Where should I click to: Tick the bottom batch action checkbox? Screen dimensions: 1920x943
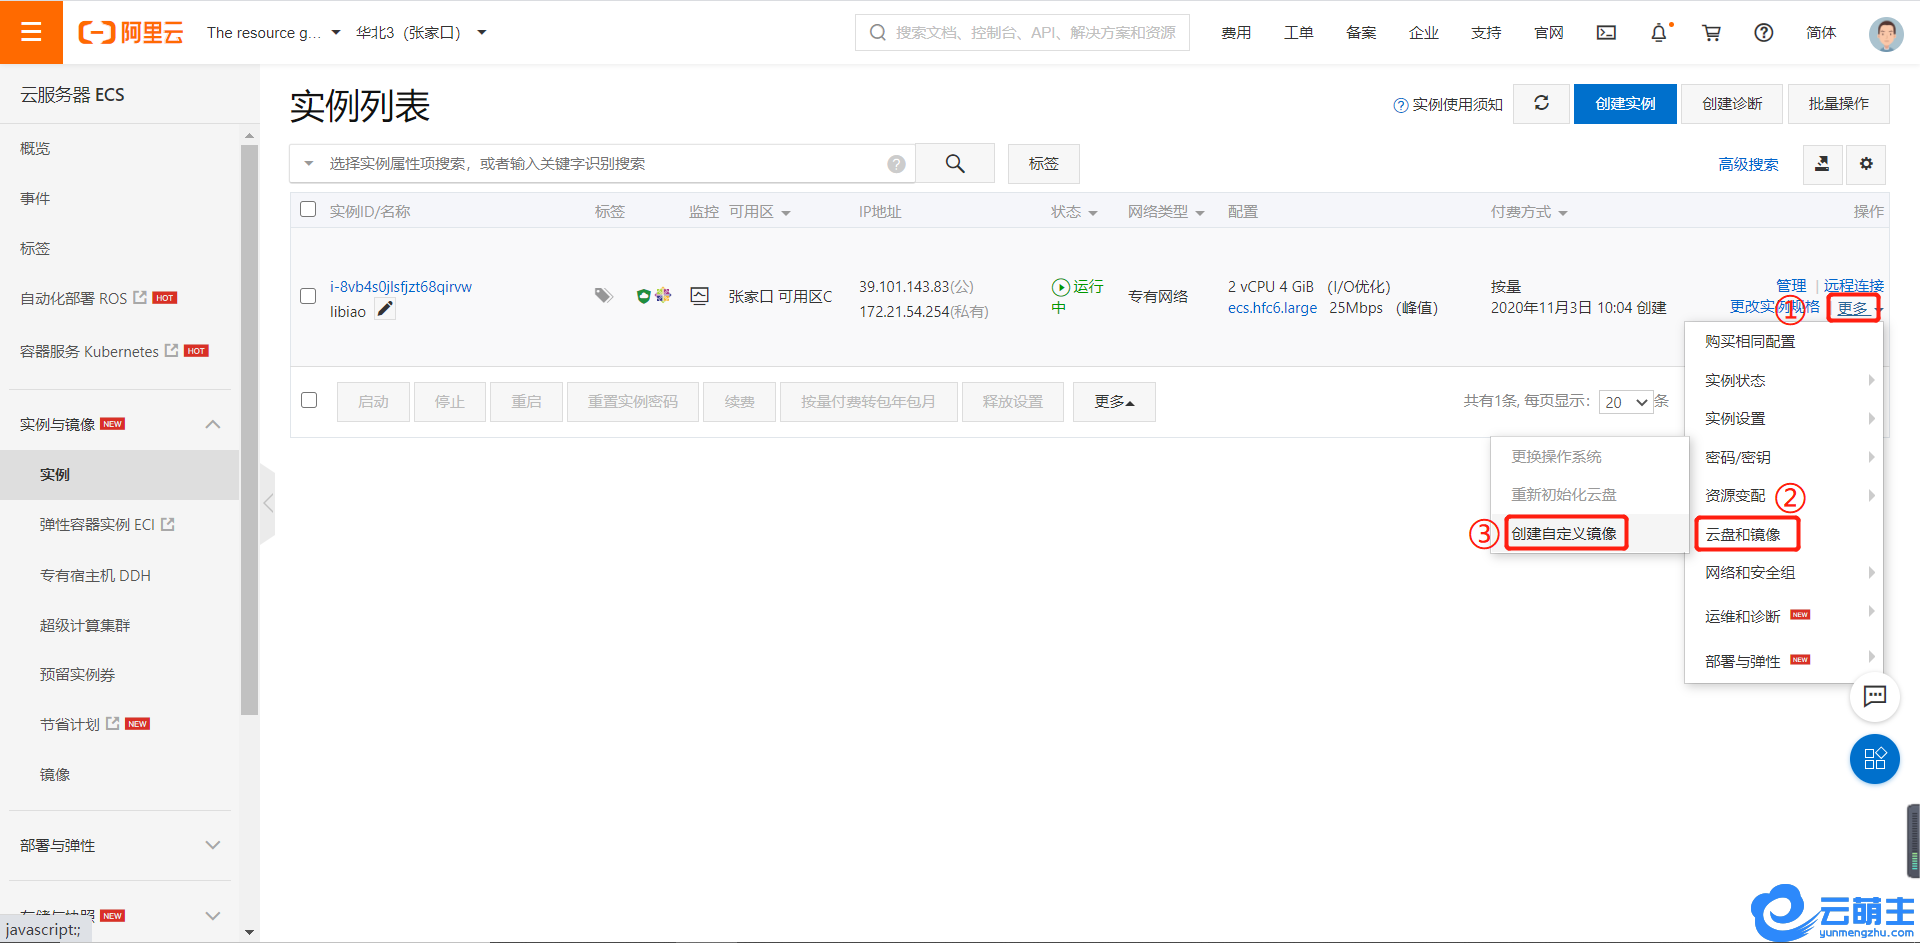click(x=309, y=400)
